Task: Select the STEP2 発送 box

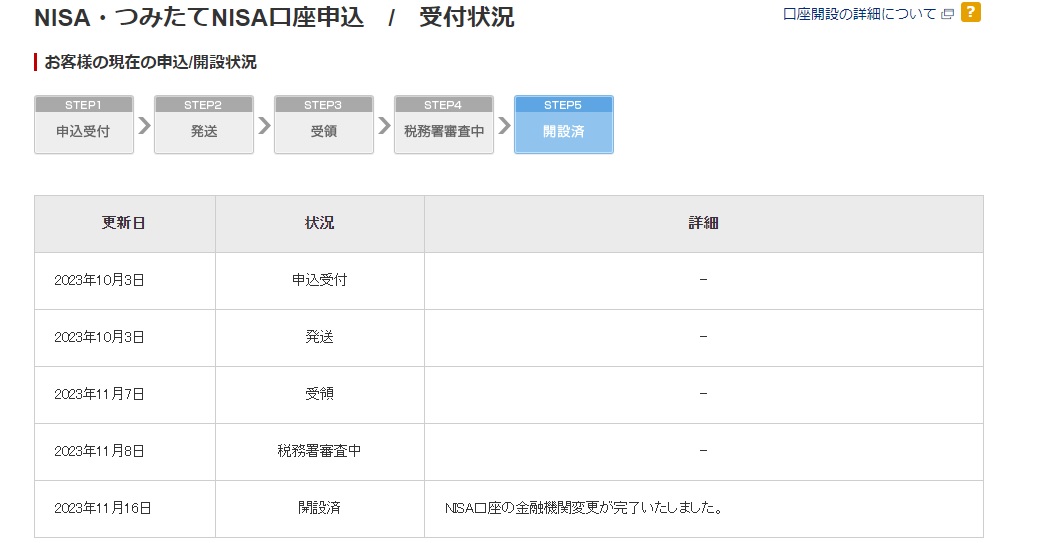Action: pyautogui.click(x=203, y=124)
